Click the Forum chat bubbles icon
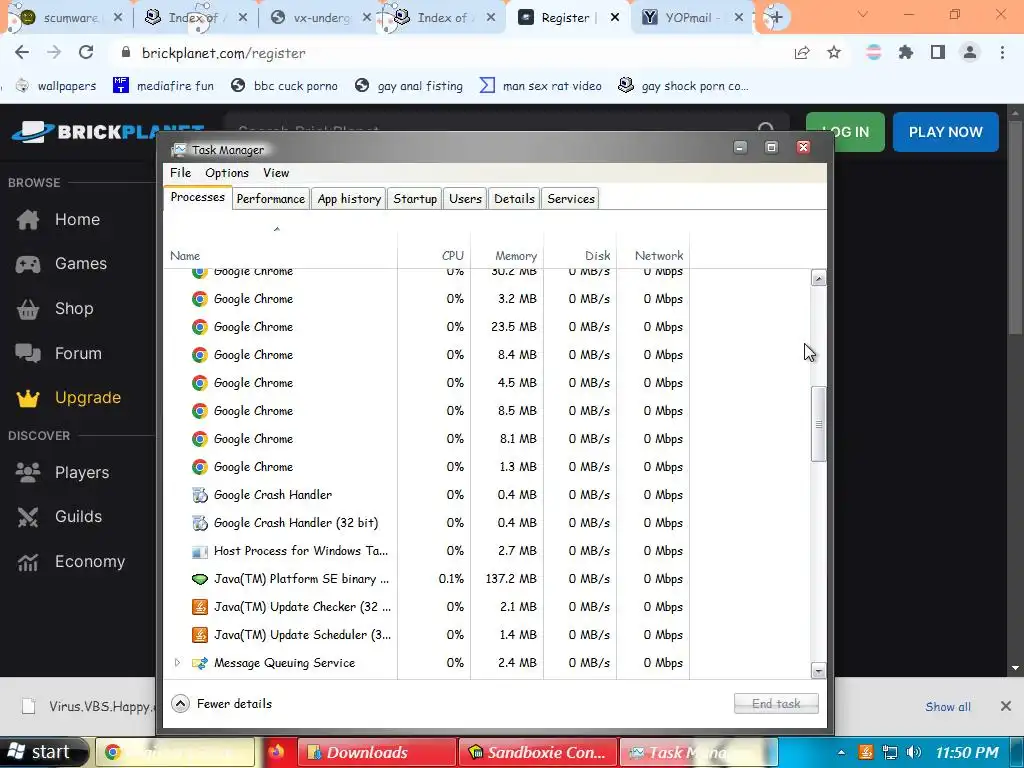The width and height of the screenshot is (1024, 768). (x=28, y=353)
